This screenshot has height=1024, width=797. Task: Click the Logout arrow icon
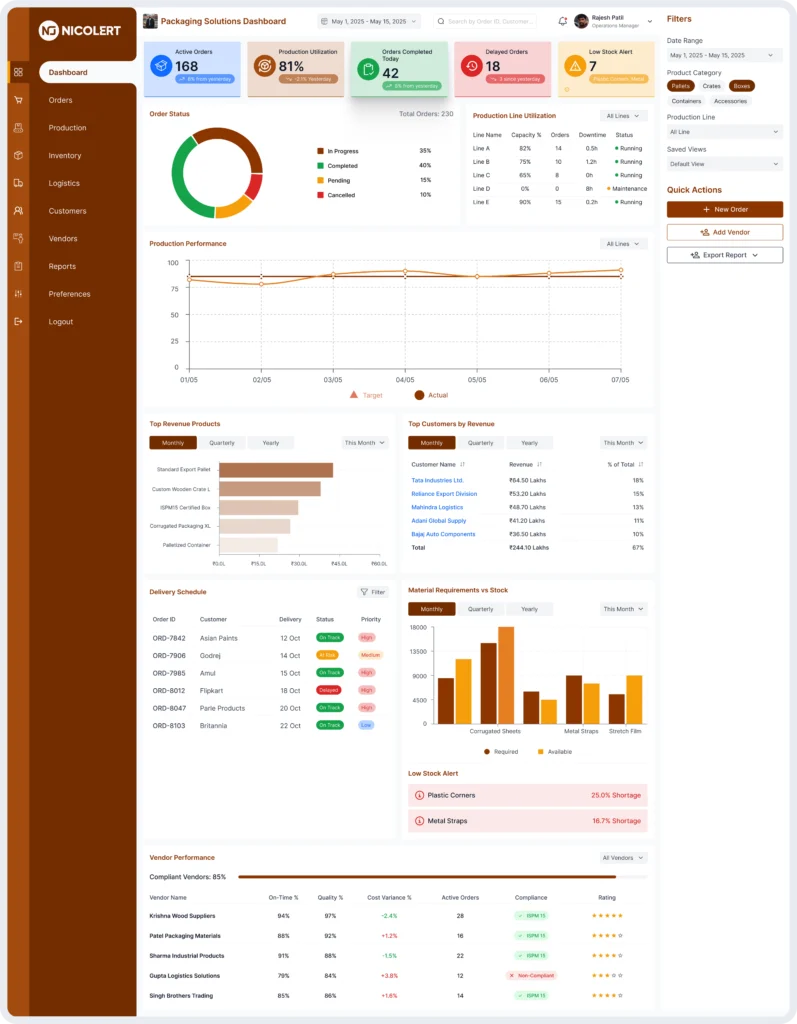click(x=18, y=321)
